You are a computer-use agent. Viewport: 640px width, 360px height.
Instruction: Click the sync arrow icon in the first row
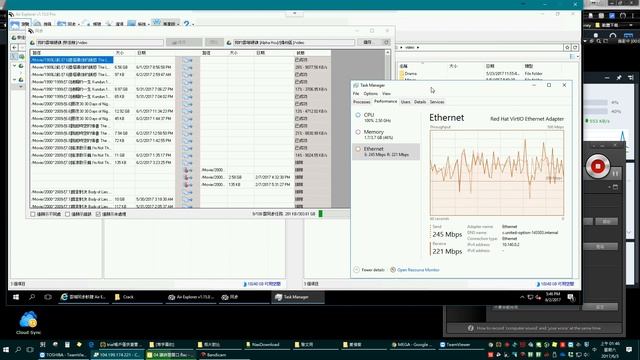[187, 60]
